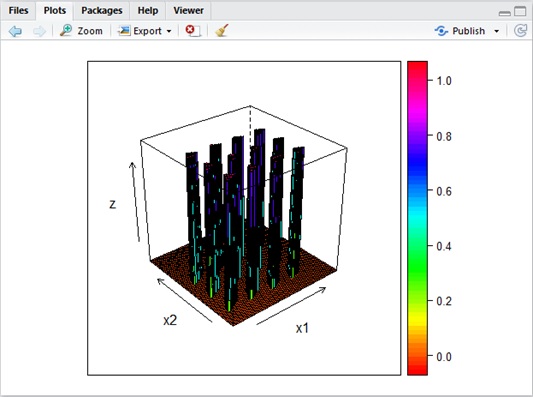Click the Zoom magnifier icon

(x=66, y=31)
